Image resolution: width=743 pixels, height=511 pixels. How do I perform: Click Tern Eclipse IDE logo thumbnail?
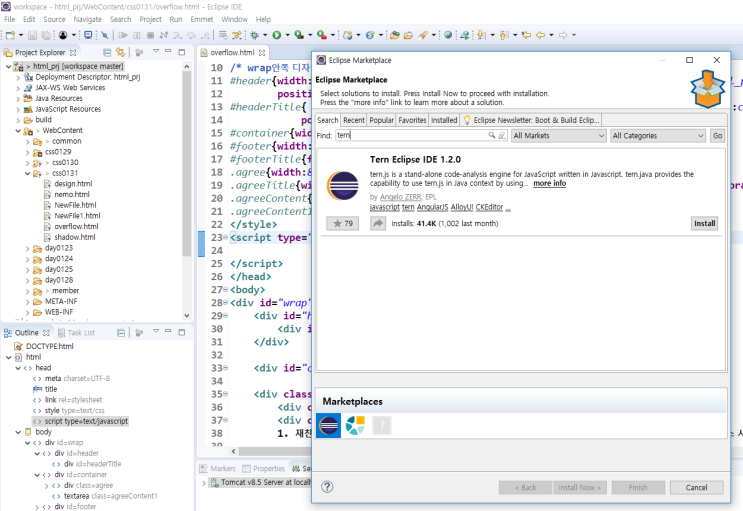coord(343,186)
